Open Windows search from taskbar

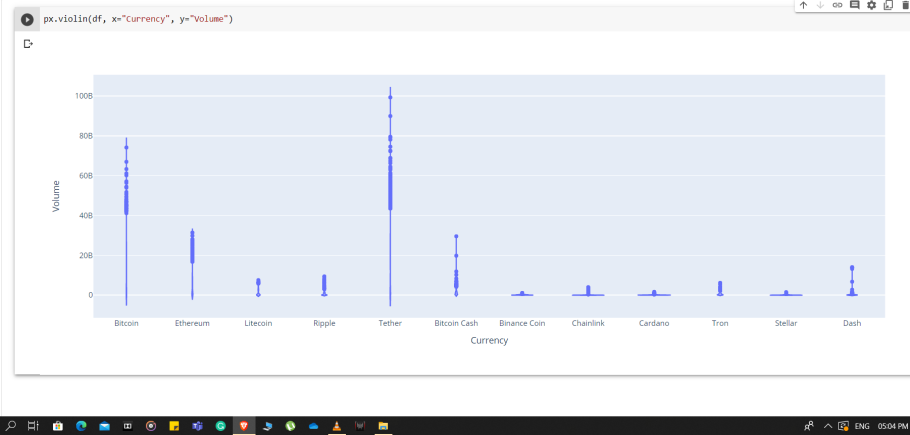[11, 426]
